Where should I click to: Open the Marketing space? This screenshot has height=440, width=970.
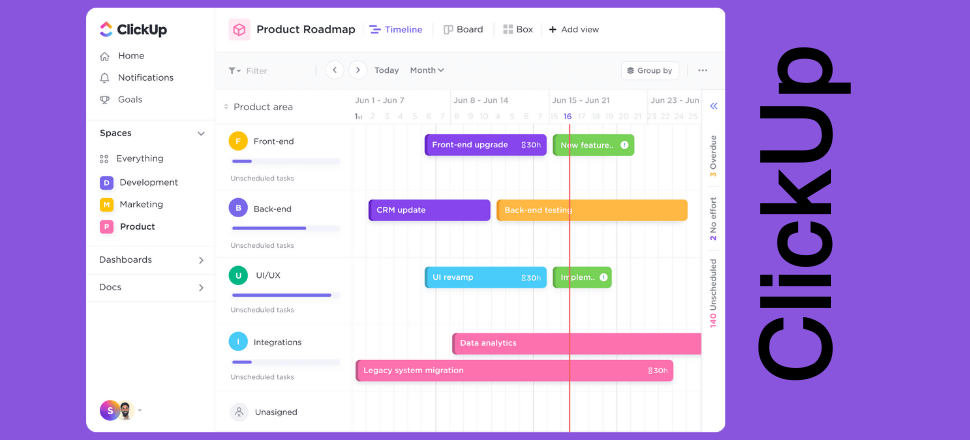coord(131,204)
